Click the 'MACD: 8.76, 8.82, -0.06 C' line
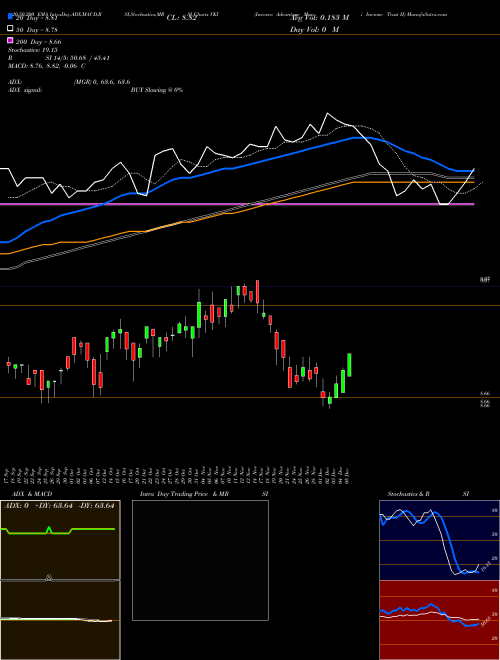The height and width of the screenshot is (660, 500). click(x=47, y=66)
